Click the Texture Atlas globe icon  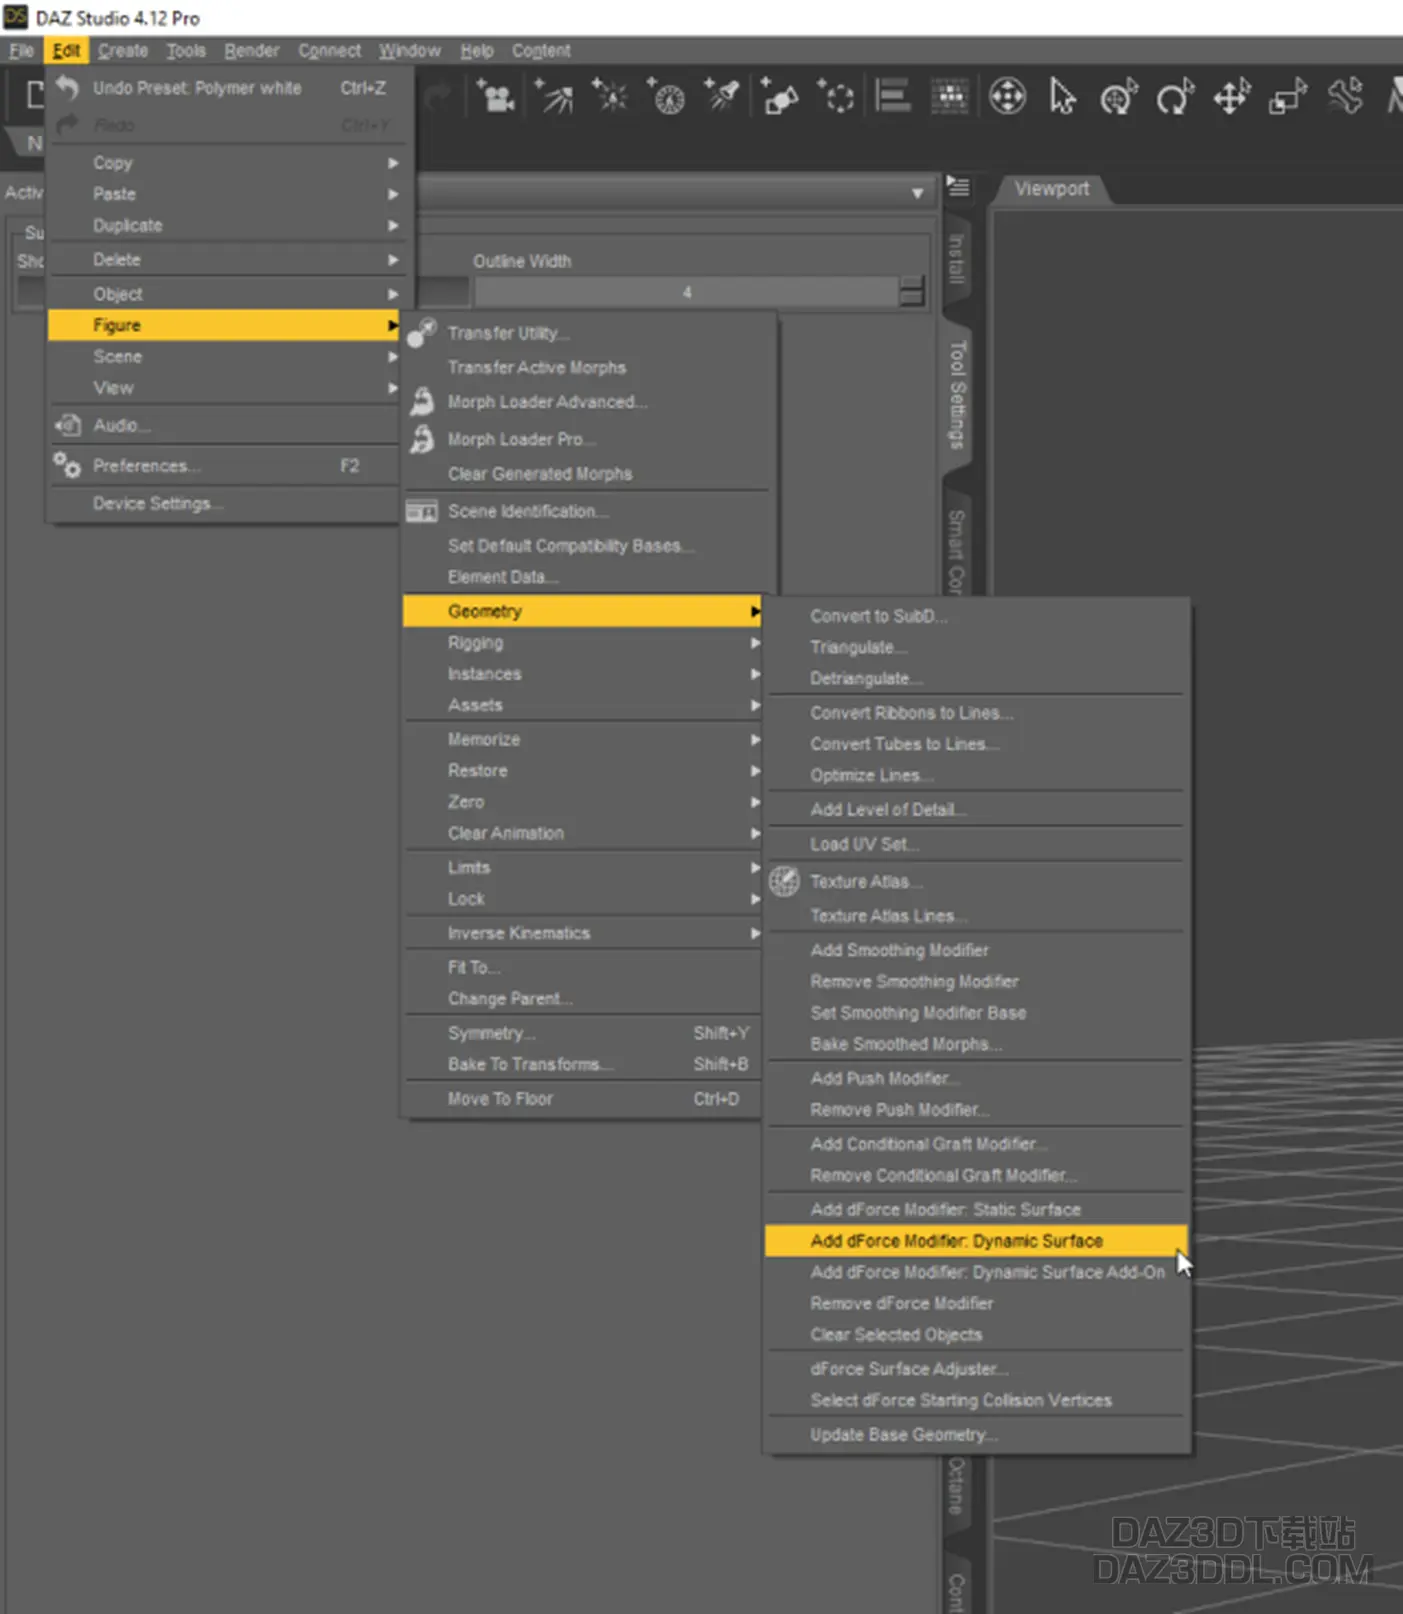coord(784,881)
